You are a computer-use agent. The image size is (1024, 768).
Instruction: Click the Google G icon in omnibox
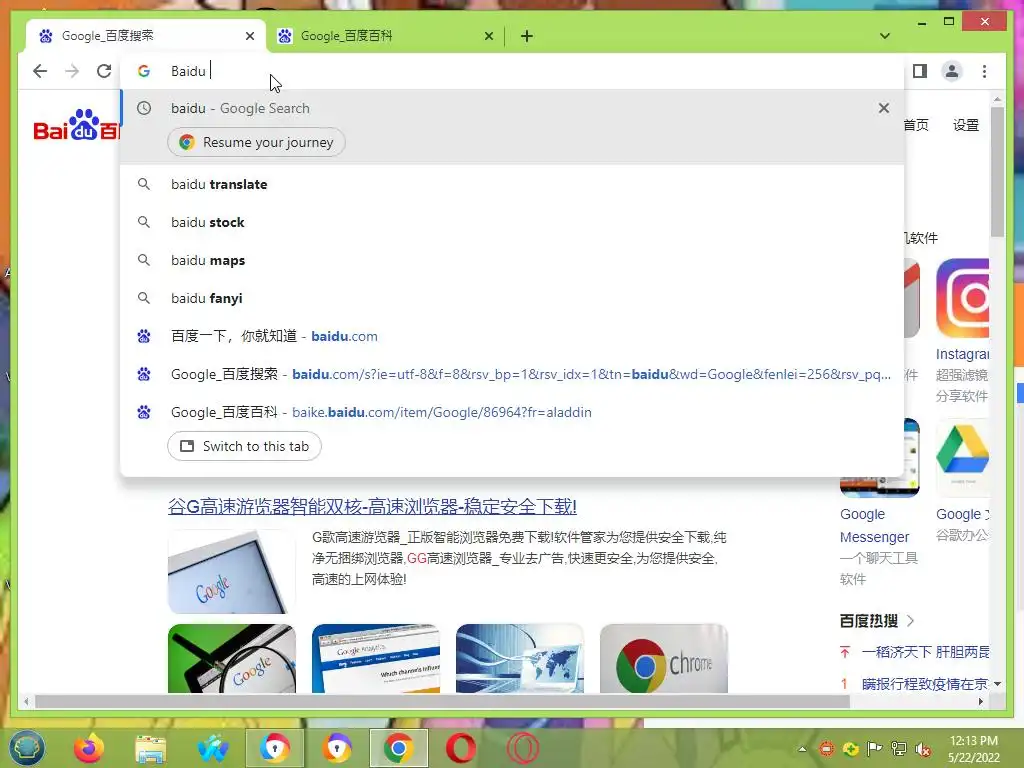(144, 71)
